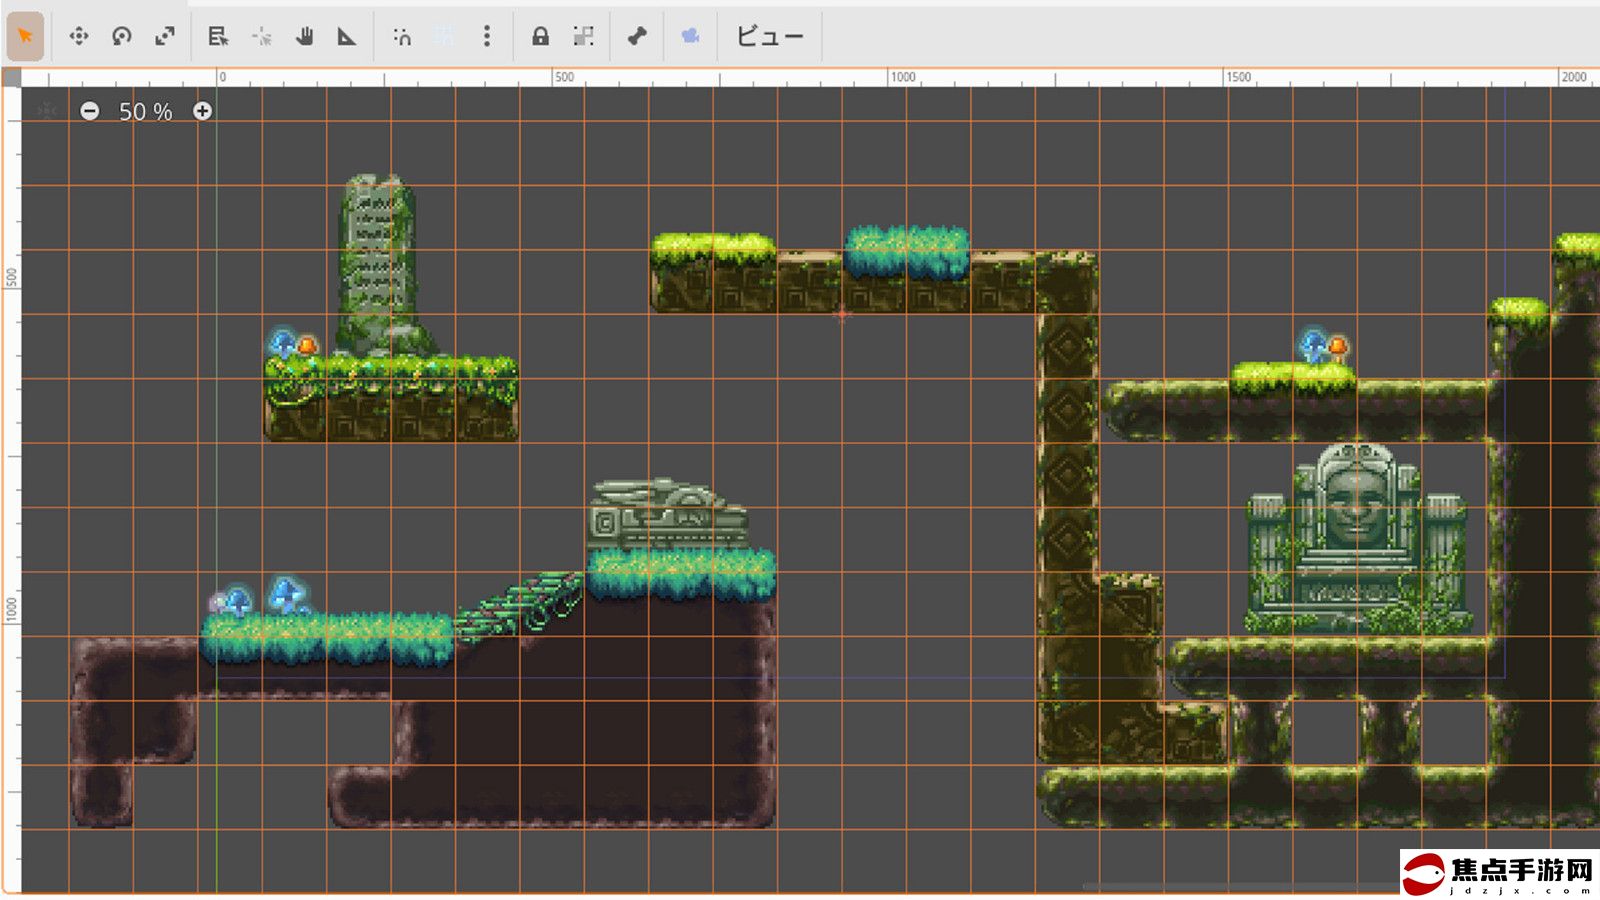Select the carved stone tank relic sprite
Viewport: 1600px width, 900px height.
tap(668, 514)
